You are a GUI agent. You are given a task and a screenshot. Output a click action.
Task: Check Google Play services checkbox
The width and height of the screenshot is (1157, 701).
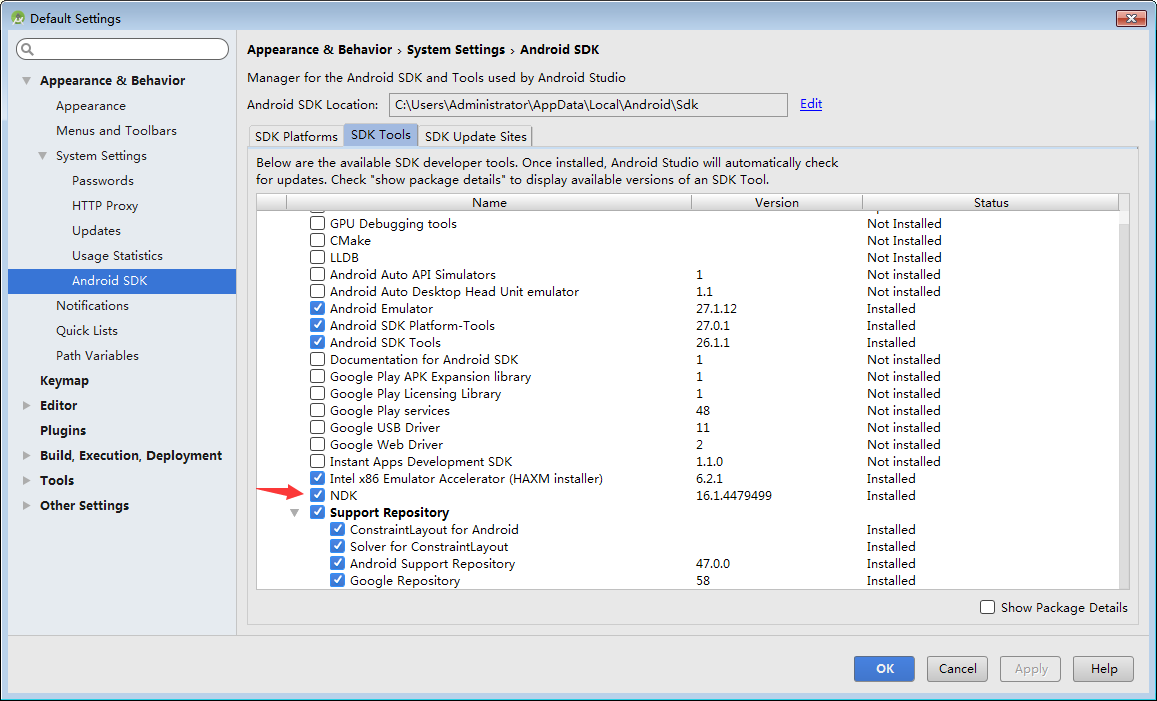click(317, 410)
